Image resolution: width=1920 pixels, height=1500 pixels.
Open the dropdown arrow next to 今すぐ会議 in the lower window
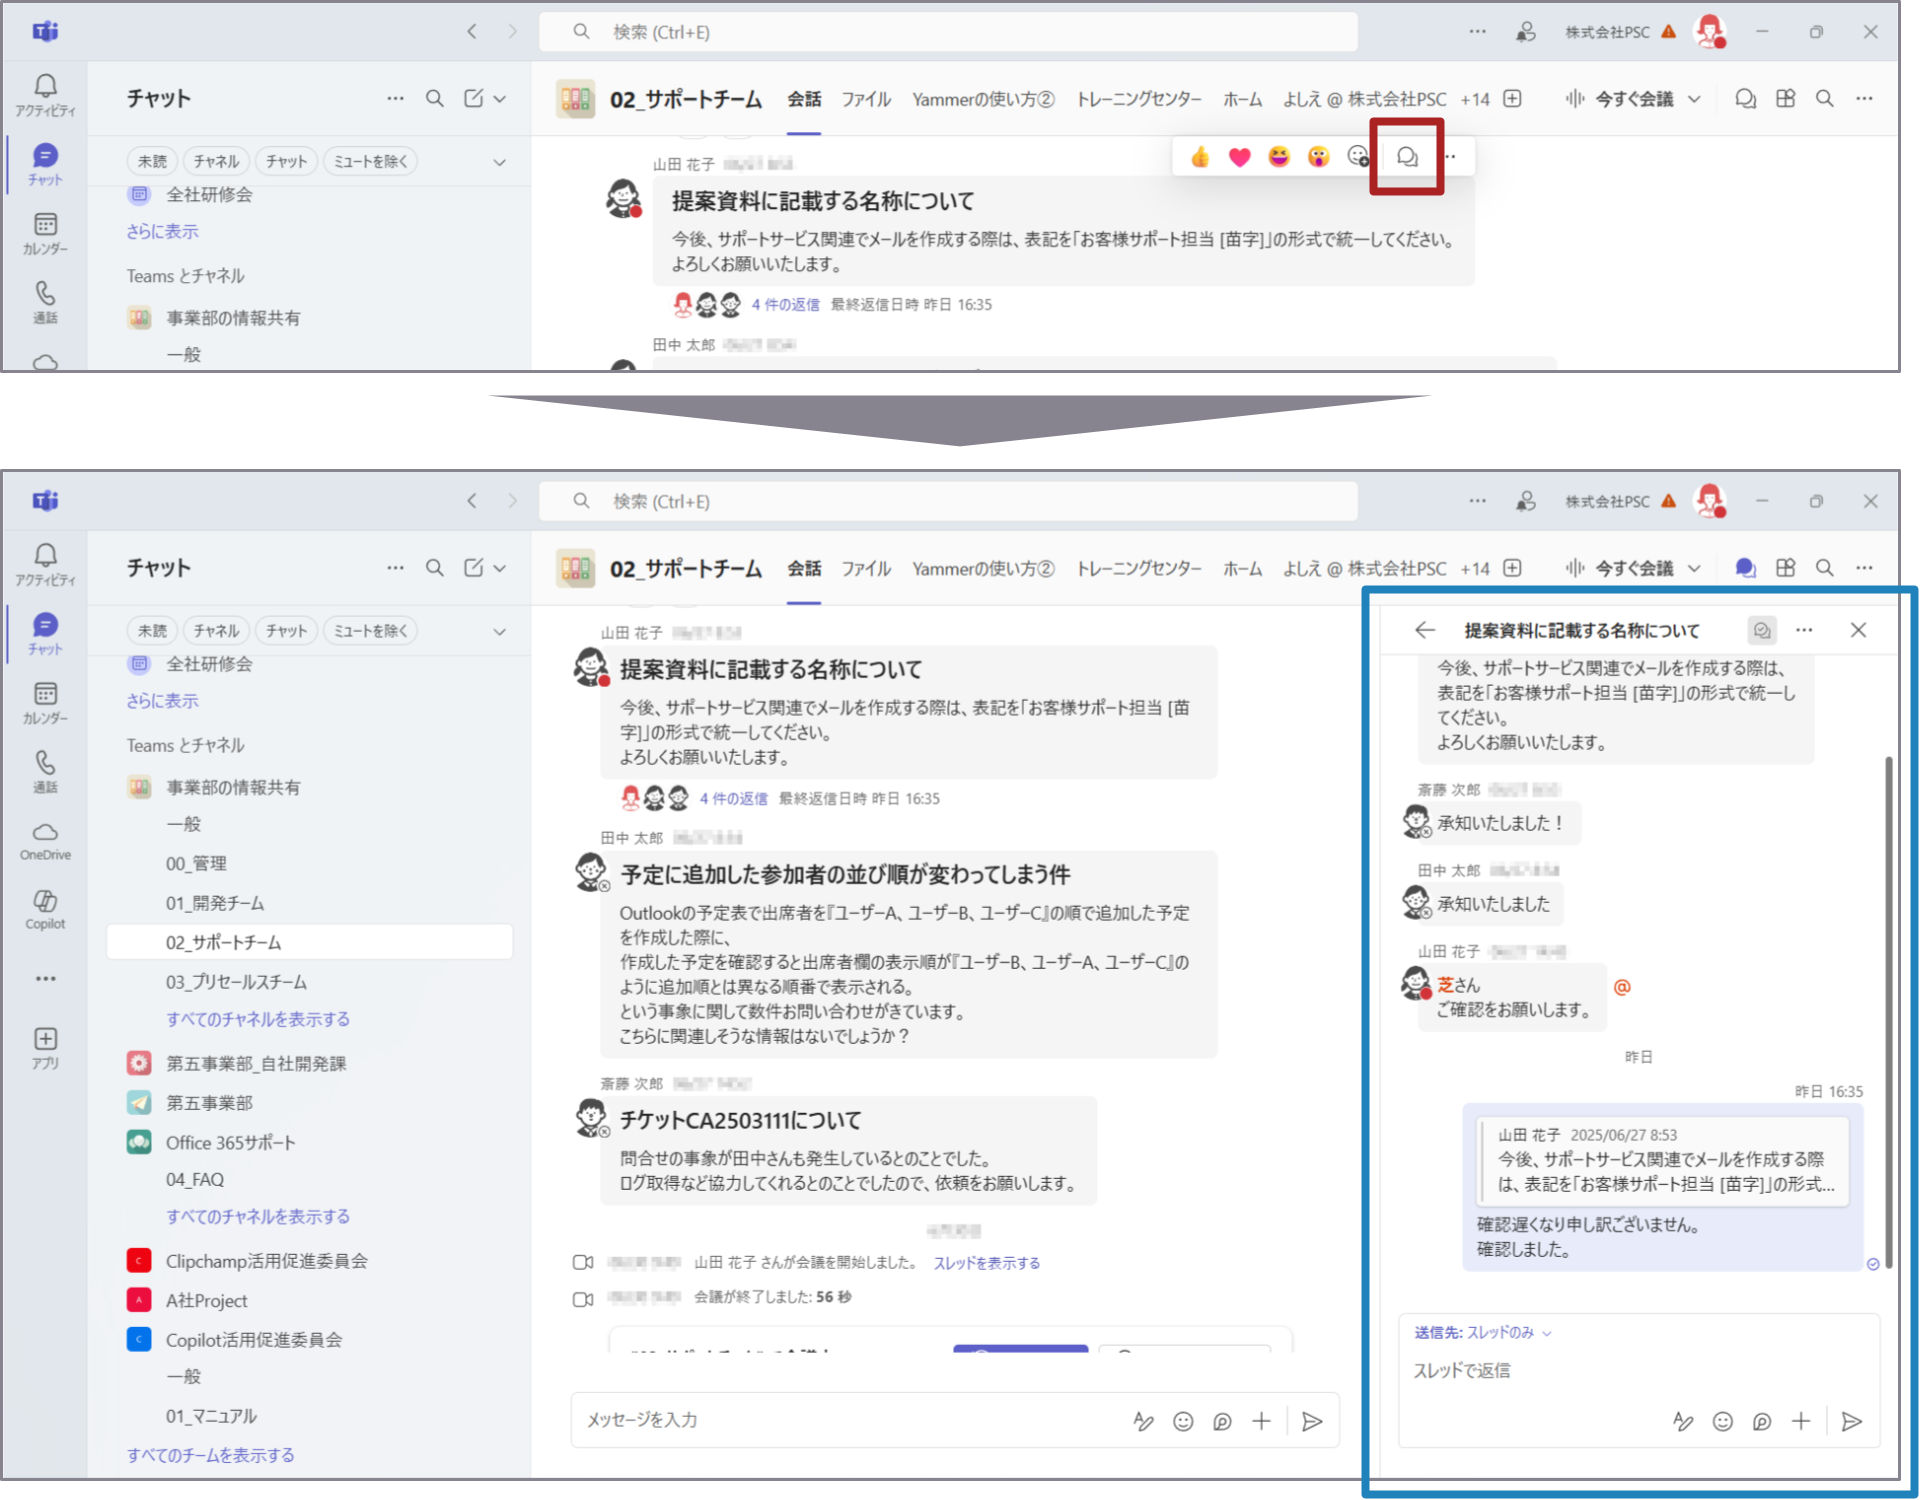pos(1694,568)
